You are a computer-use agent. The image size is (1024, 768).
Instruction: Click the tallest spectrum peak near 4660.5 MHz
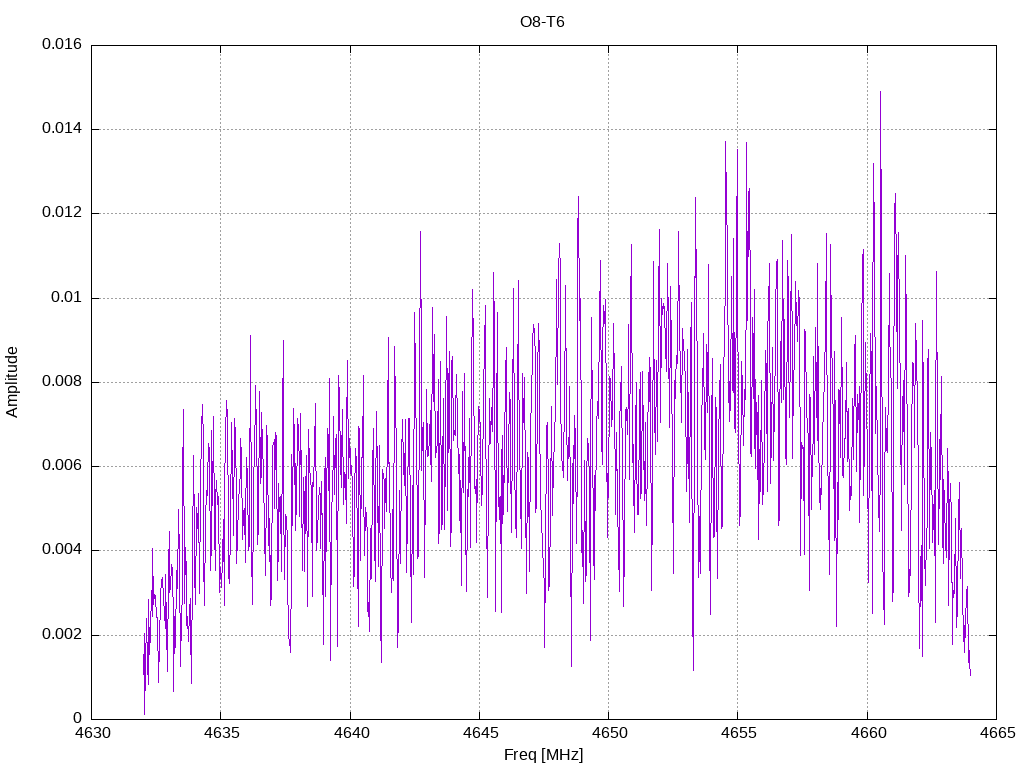click(880, 93)
